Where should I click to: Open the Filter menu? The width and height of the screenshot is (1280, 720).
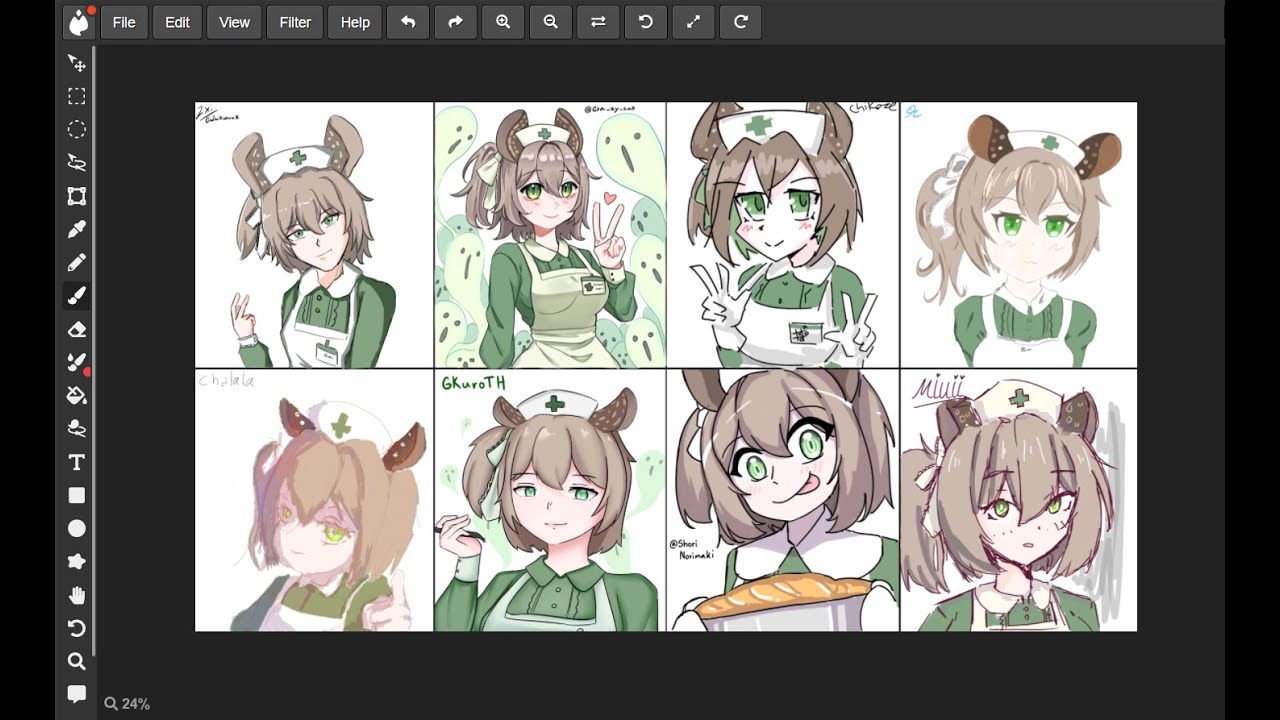pyautogui.click(x=295, y=22)
